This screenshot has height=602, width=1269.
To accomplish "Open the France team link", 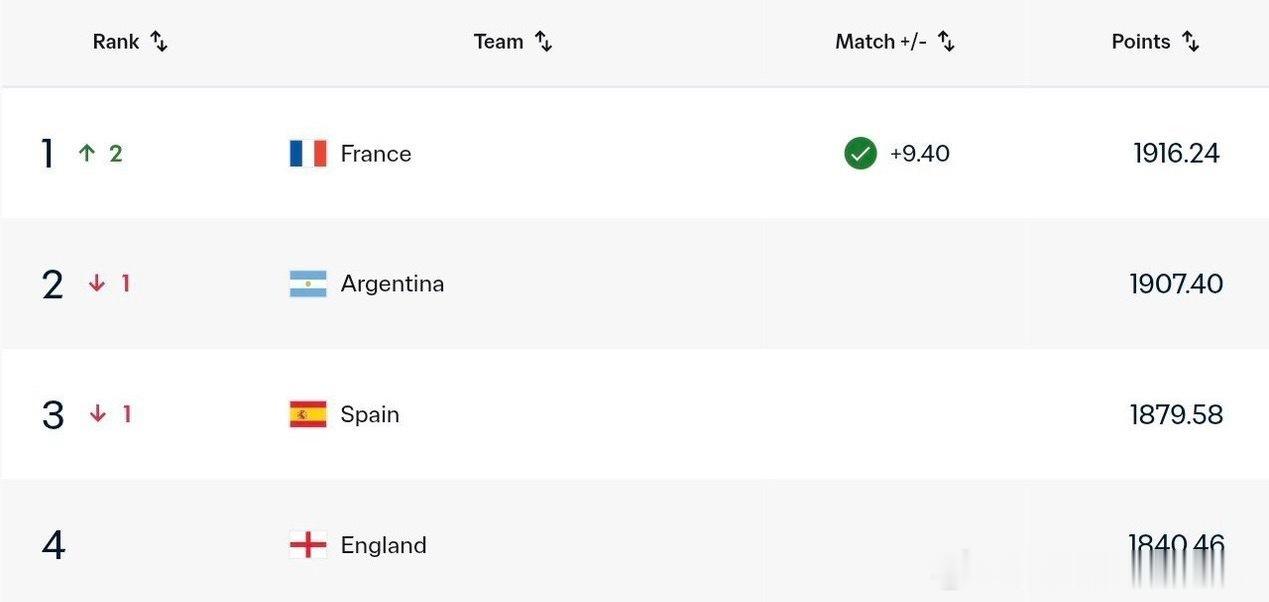I will (376, 153).
